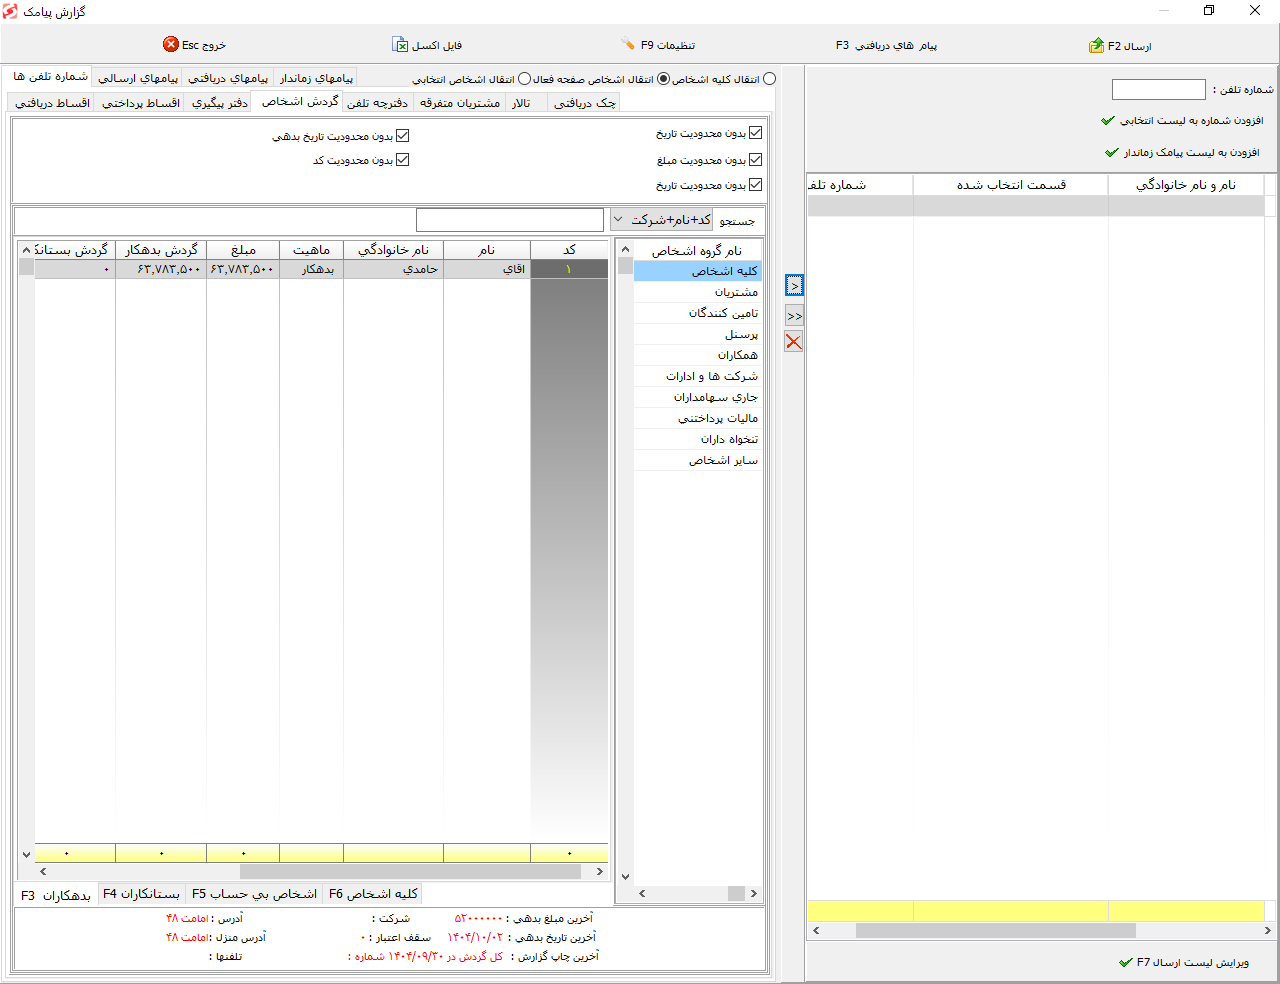The image size is (1280, 984).
Task: Show بستانکاران F4 bottom tab
Action: point(141,894)
